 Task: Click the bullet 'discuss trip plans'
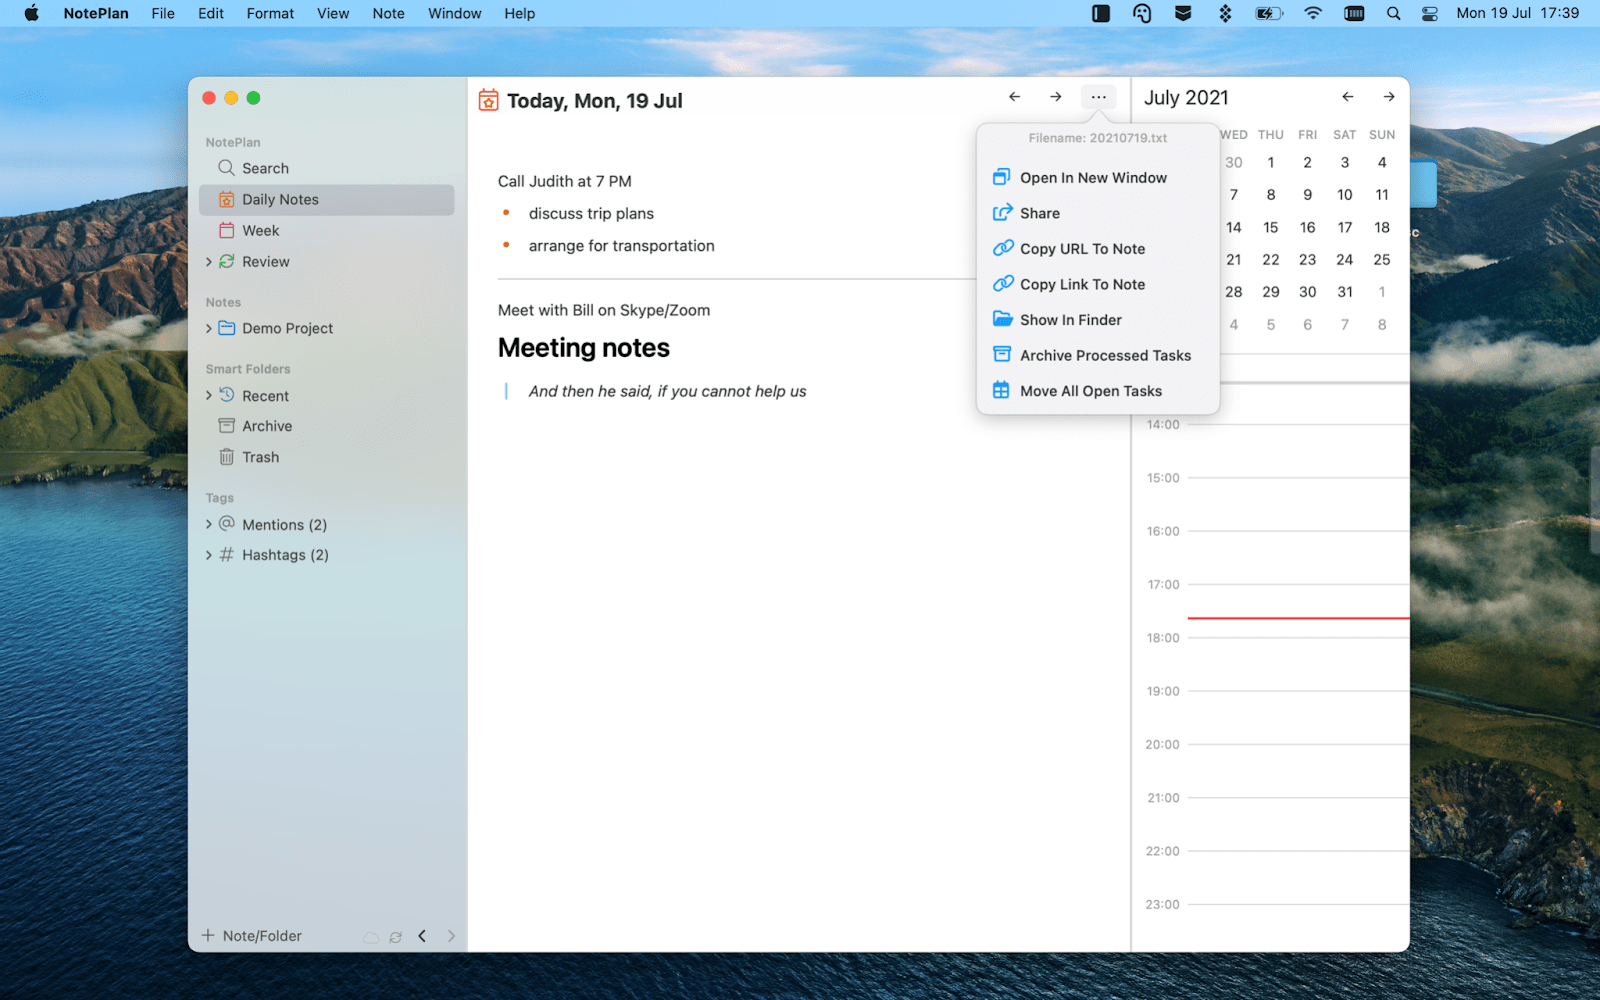pos(591,213)
